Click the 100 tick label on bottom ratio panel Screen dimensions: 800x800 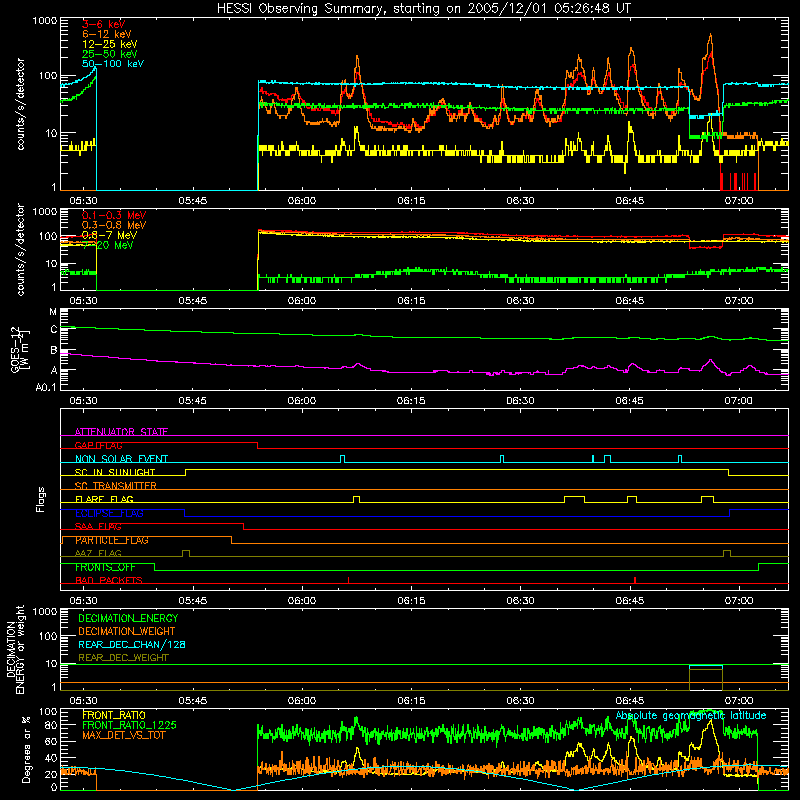pyautogui.click(x=48, y=711)
